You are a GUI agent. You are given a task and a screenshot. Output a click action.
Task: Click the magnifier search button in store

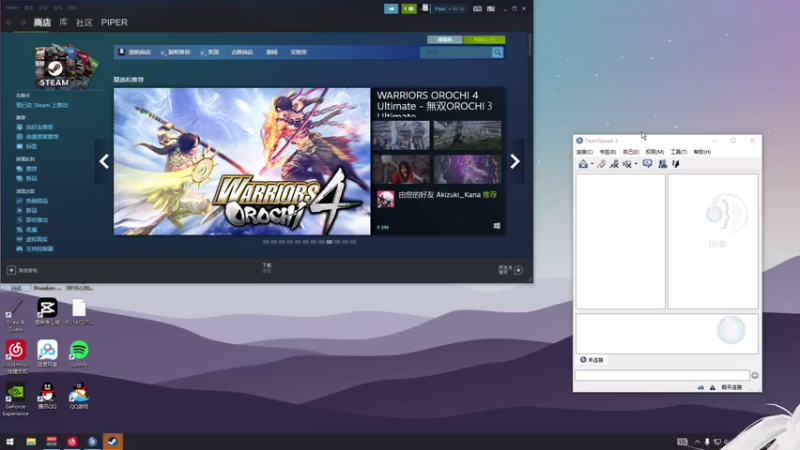pyautogui.click(x=497, y=53)
